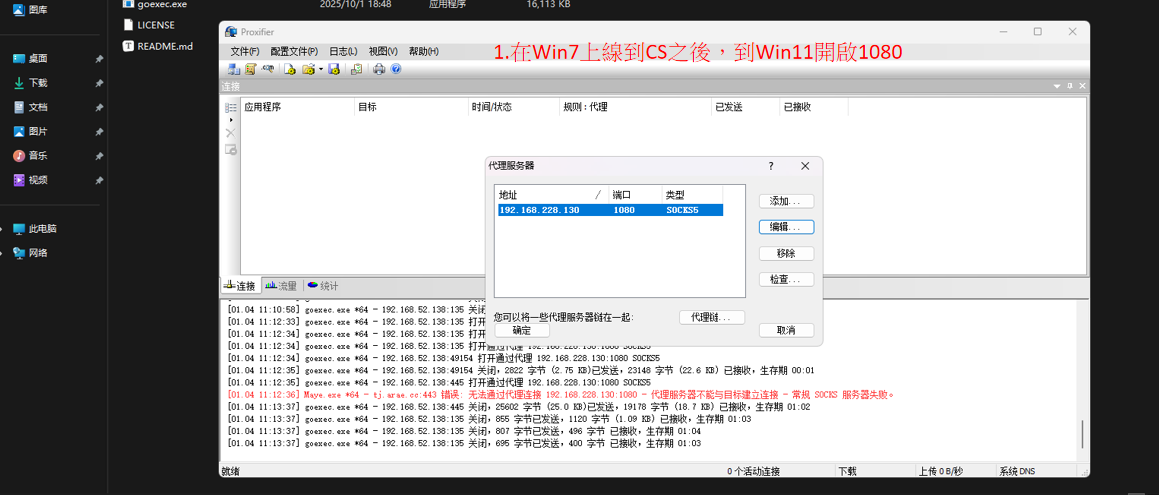The width and height of the screenshot is (1159, 495).
Task: Click 添加... button in proxy dialog
Action: pyautogui.click(x=786, y=201)
